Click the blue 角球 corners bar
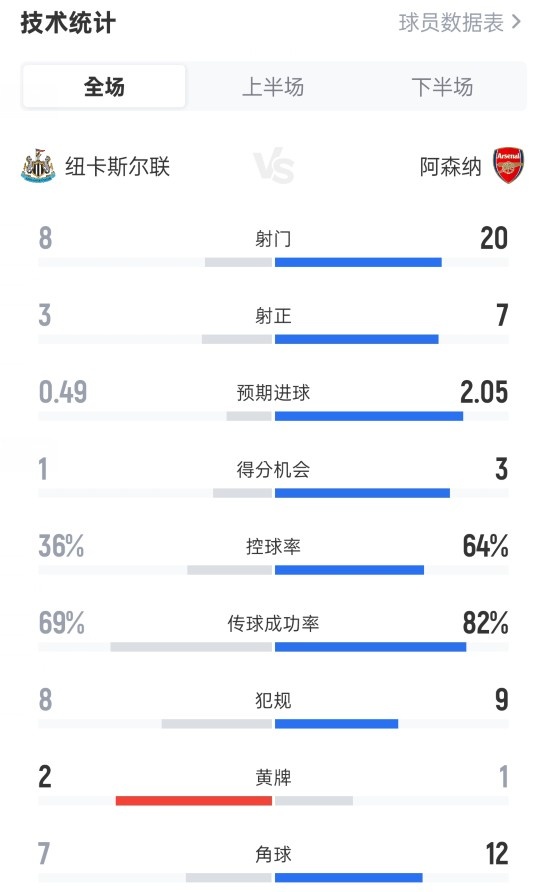Image resolution: width=546 pixels, height=892 pixels. pyautogui.click(x=349, y=878)
